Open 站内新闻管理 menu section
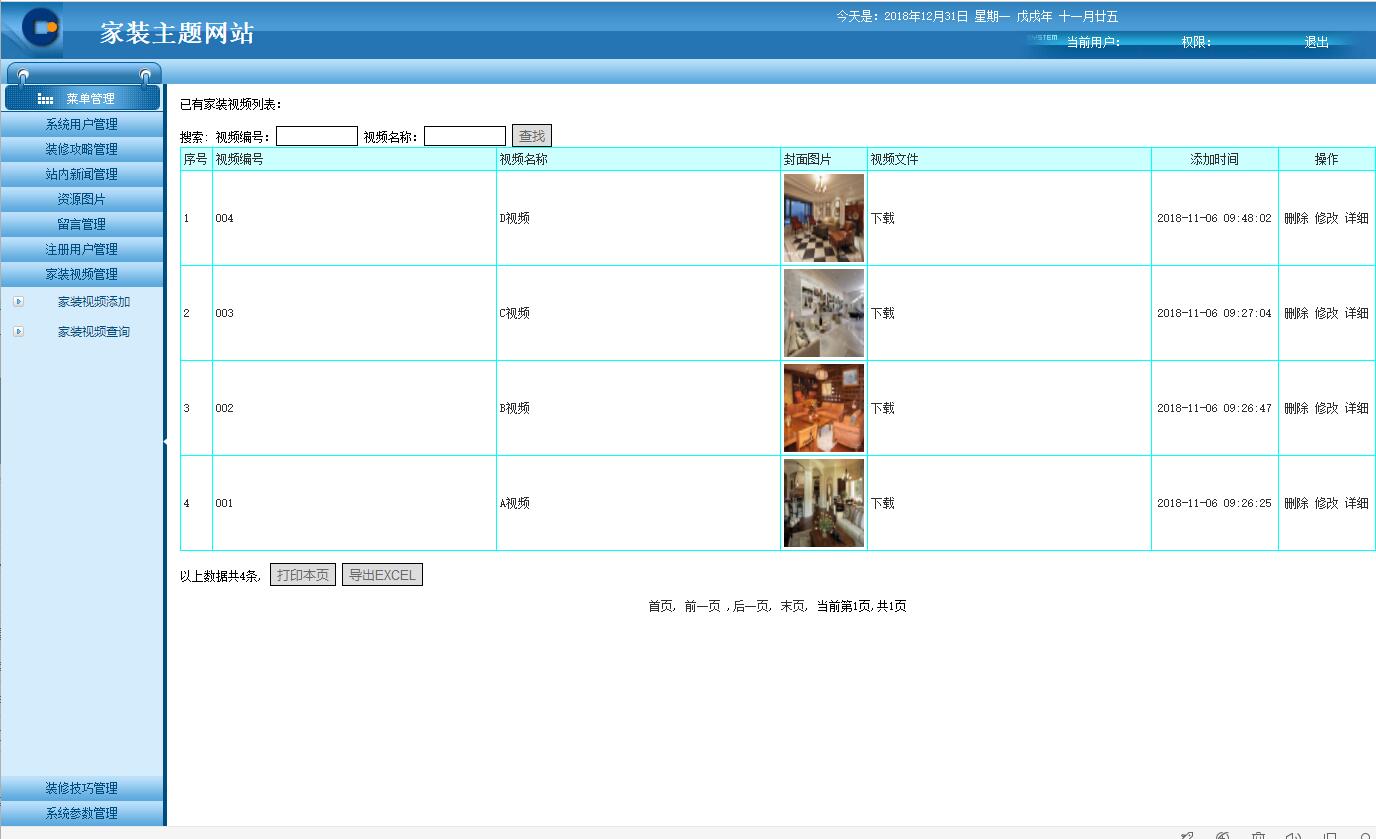1376x839 pixels. [x=81, y=174]
